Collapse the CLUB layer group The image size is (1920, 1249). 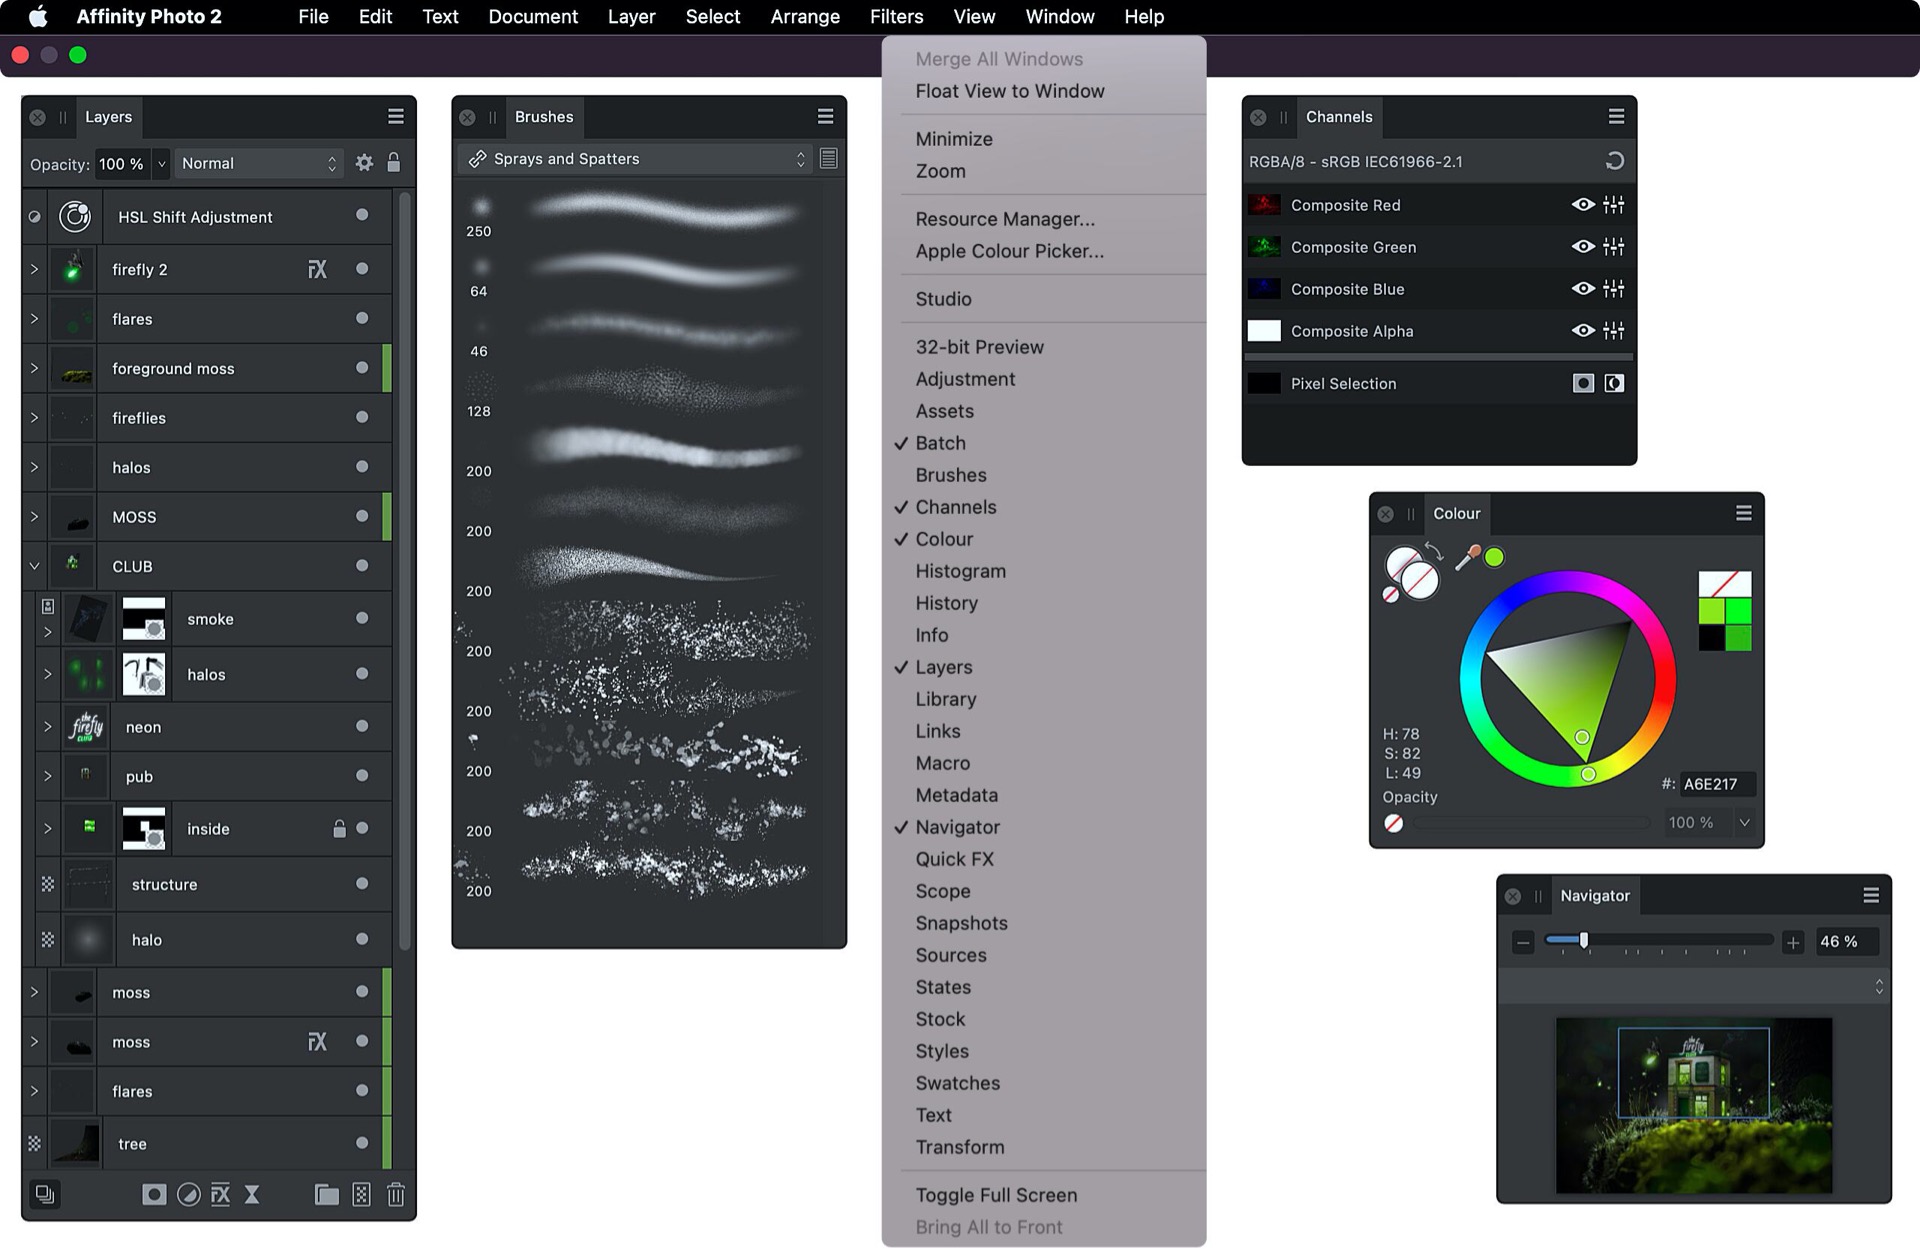click(34, 566)
